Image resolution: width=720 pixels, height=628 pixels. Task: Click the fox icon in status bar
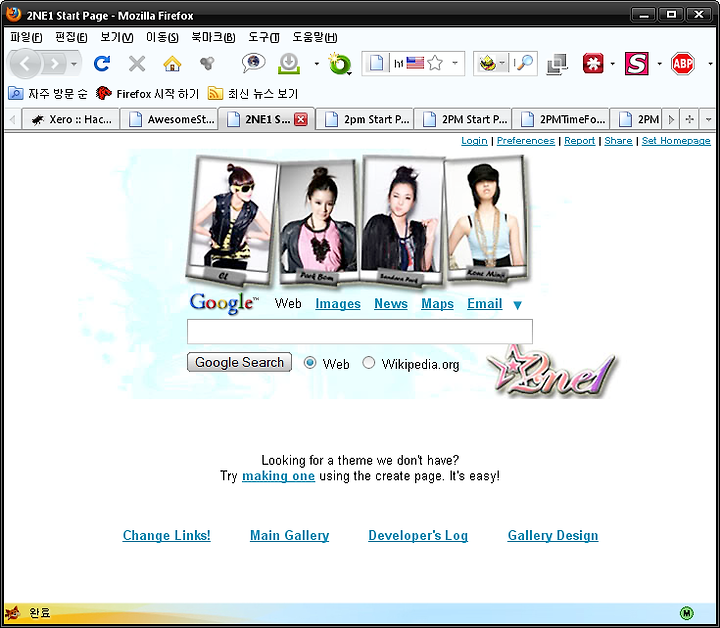click(13, 612)
